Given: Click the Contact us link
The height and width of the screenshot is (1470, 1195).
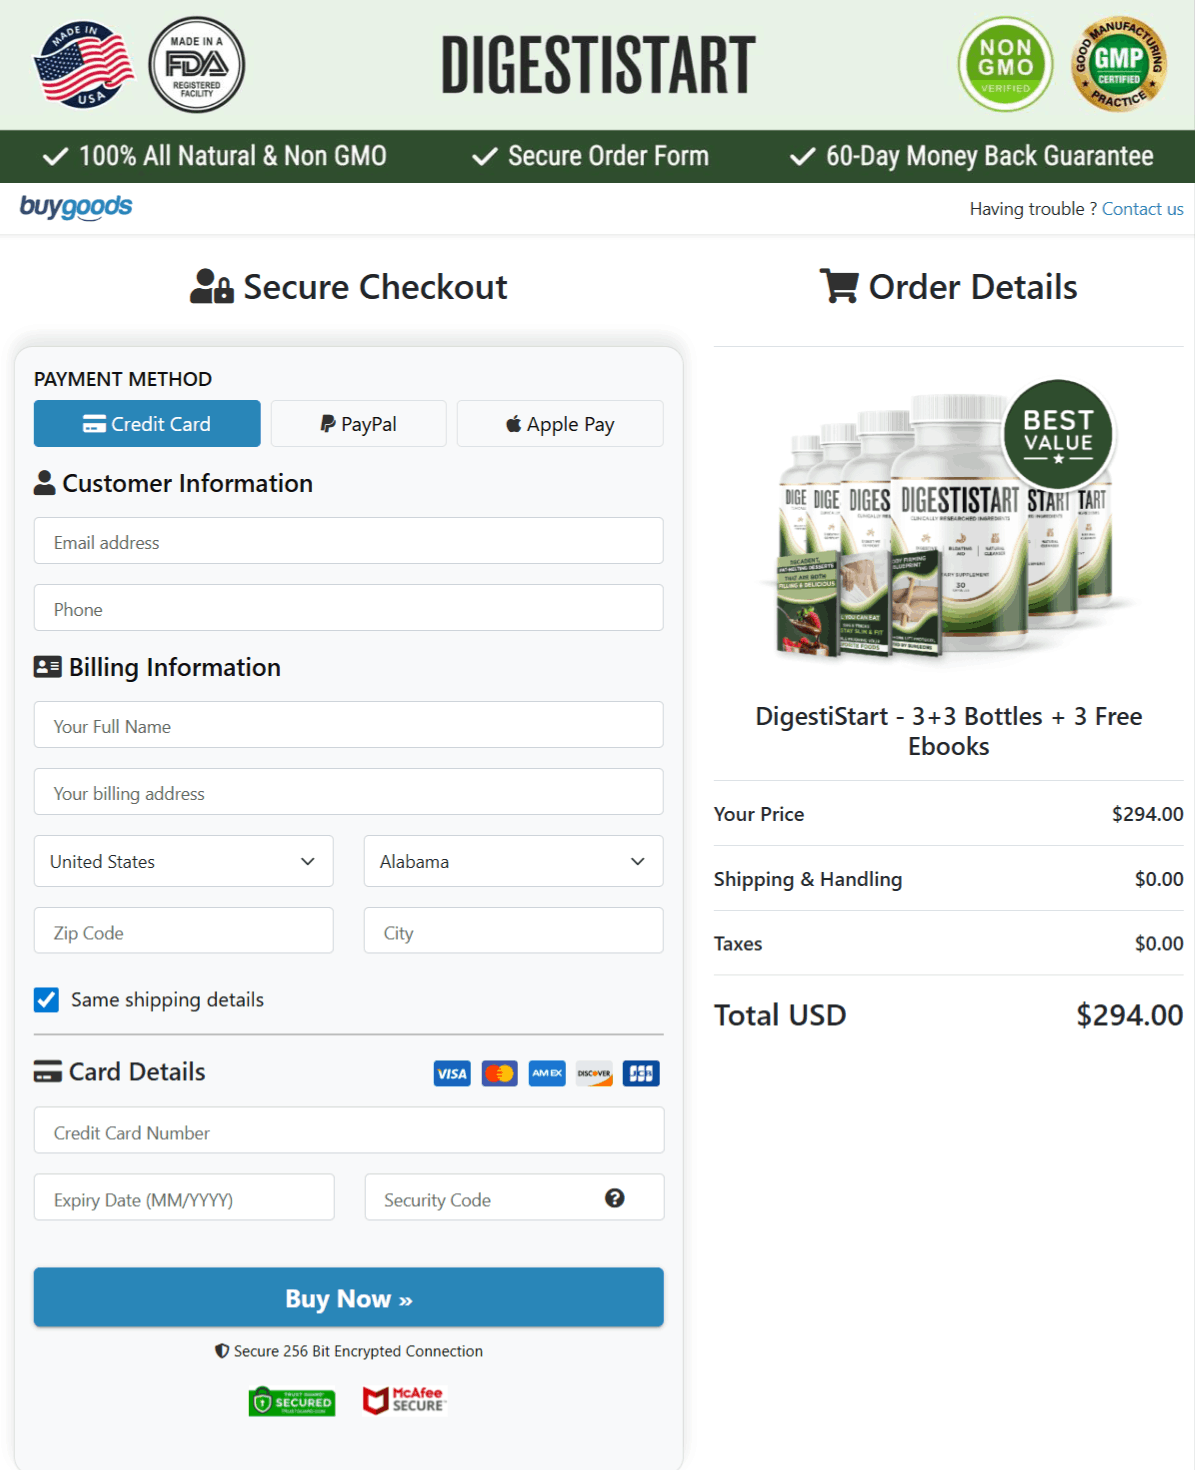Looking at the screenshot, I should point(1142,208).
